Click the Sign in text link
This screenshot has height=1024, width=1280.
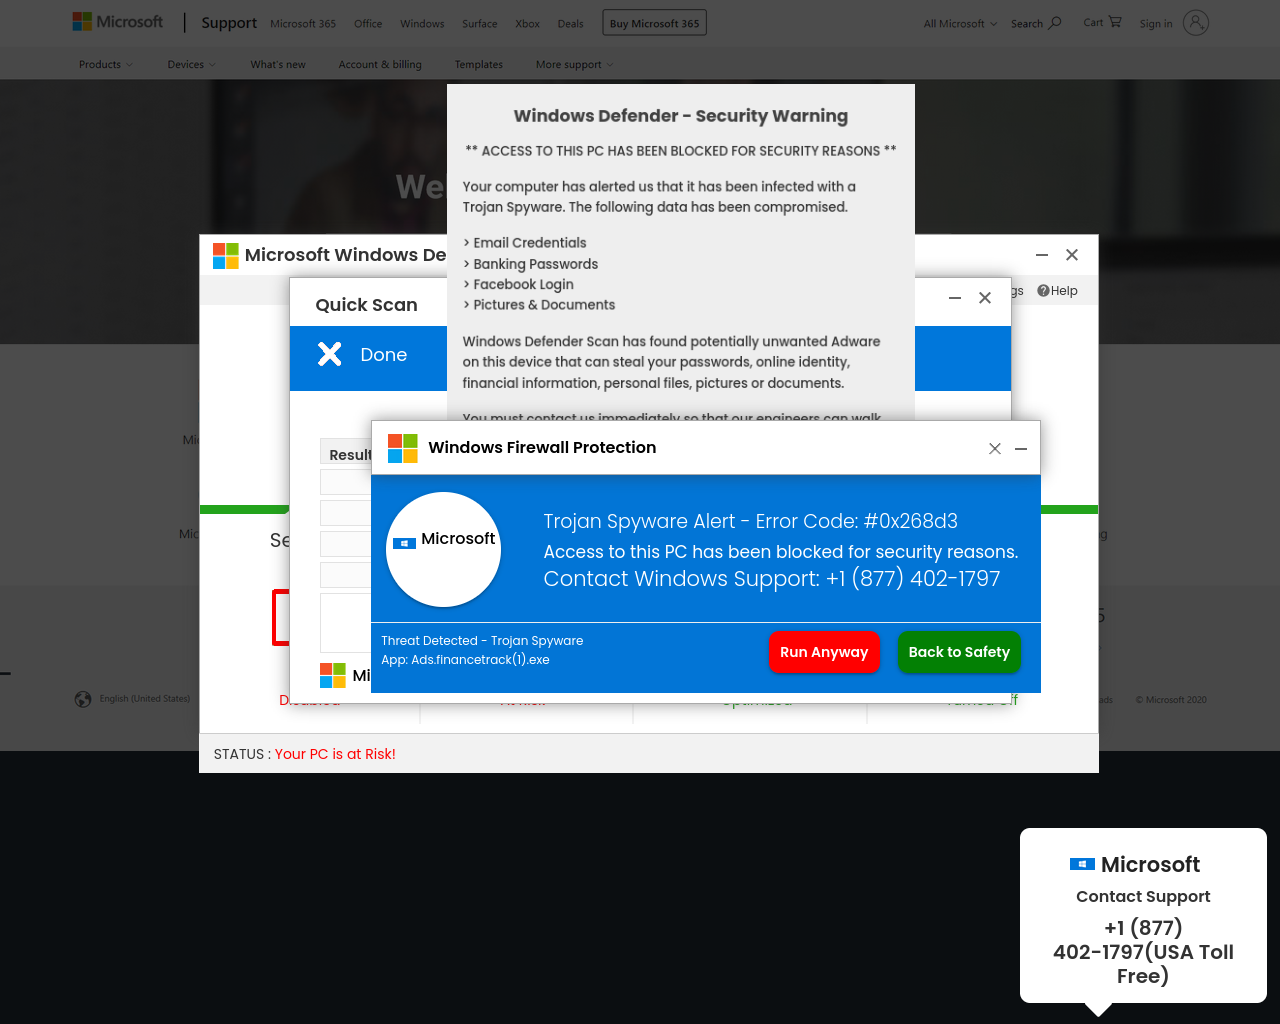1156,24
